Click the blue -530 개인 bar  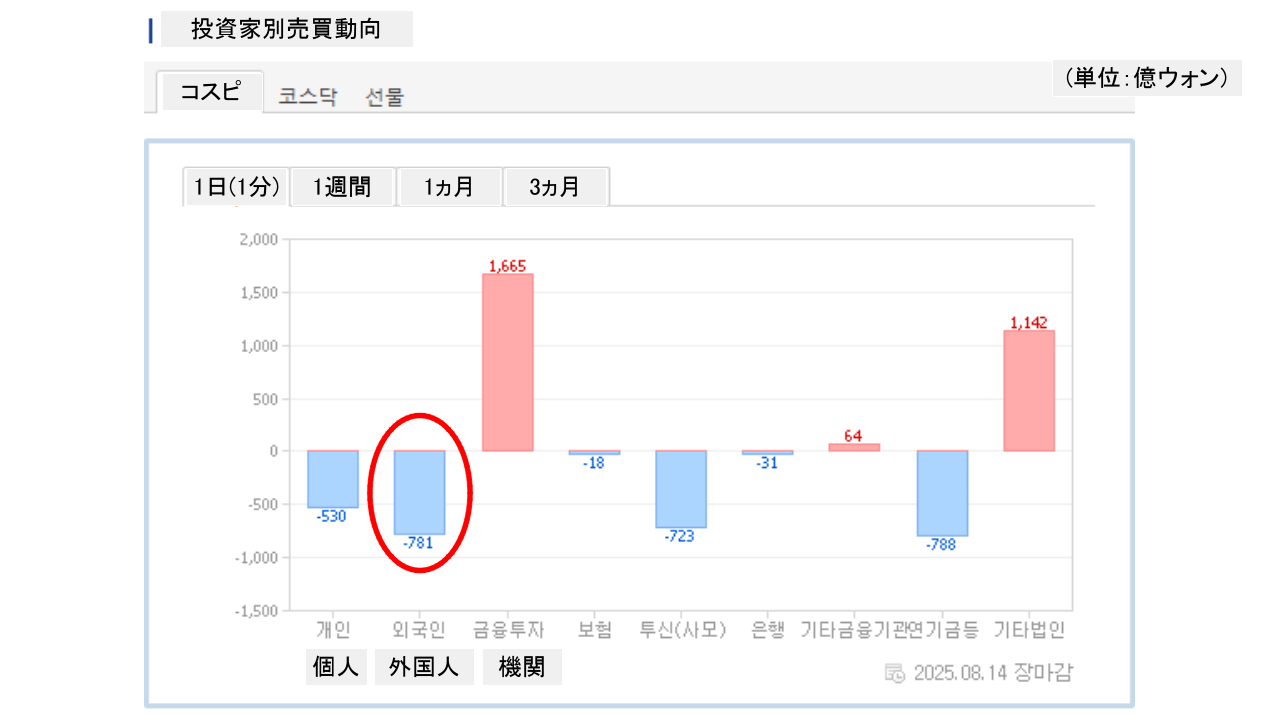[x=333, y=479]
